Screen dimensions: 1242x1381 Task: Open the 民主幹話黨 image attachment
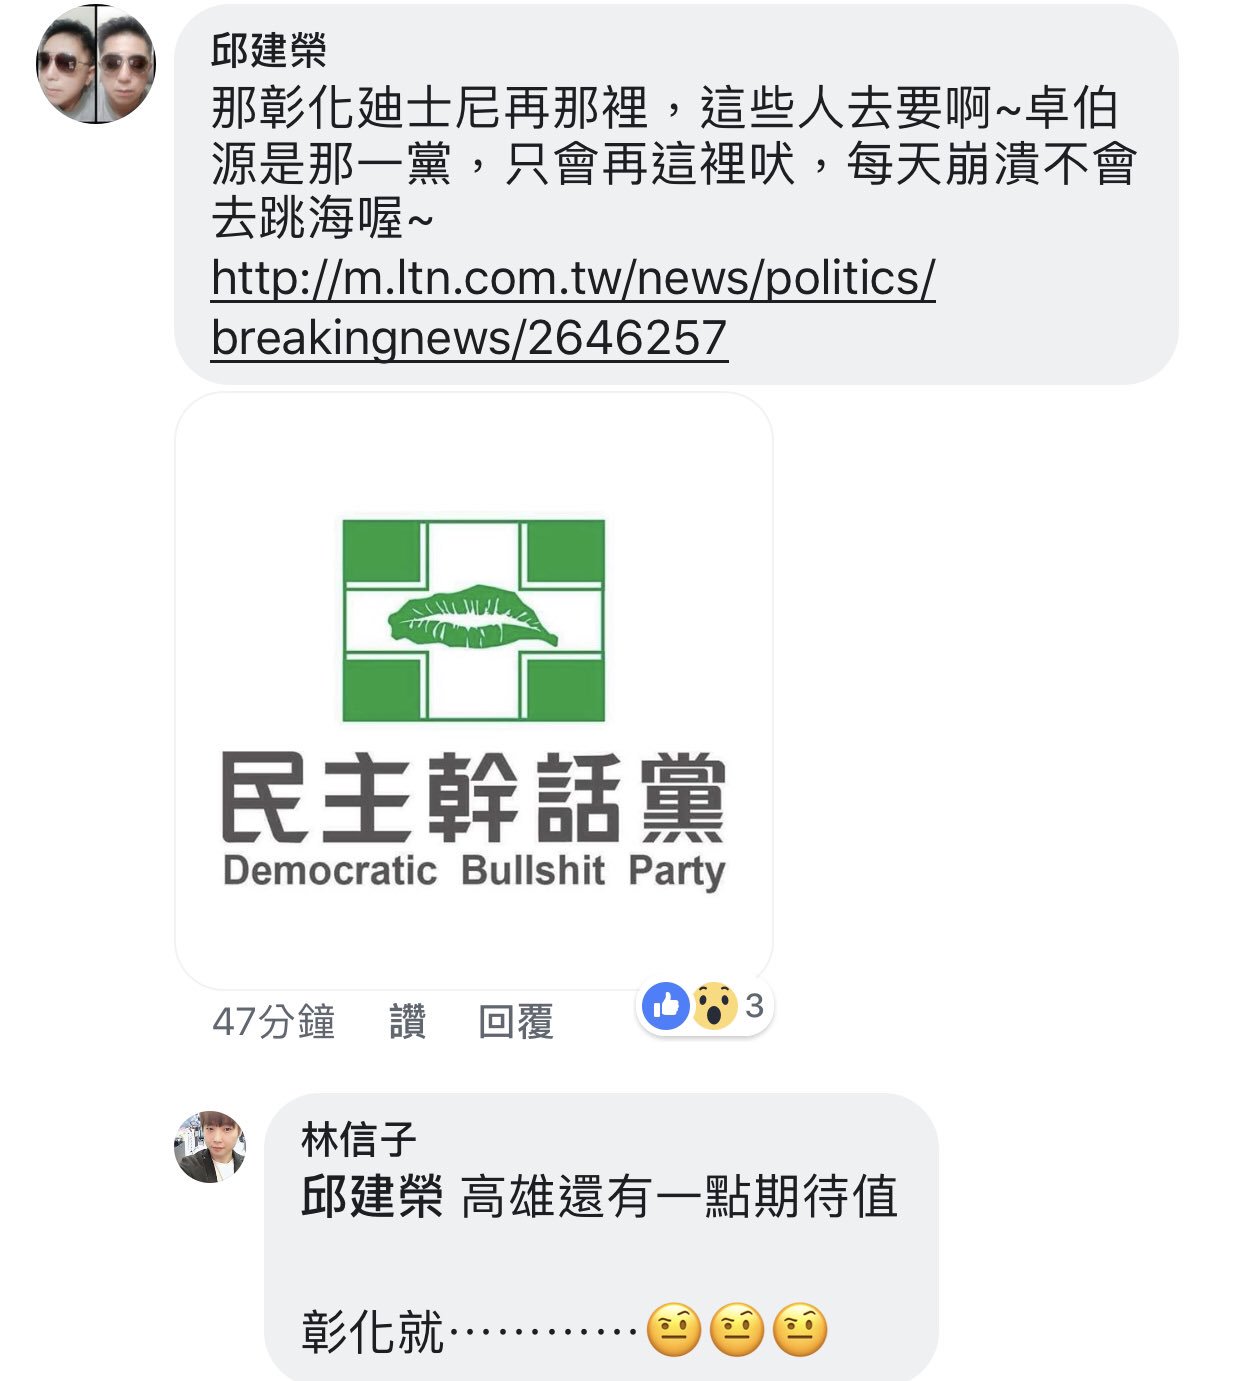pos(474,691)
